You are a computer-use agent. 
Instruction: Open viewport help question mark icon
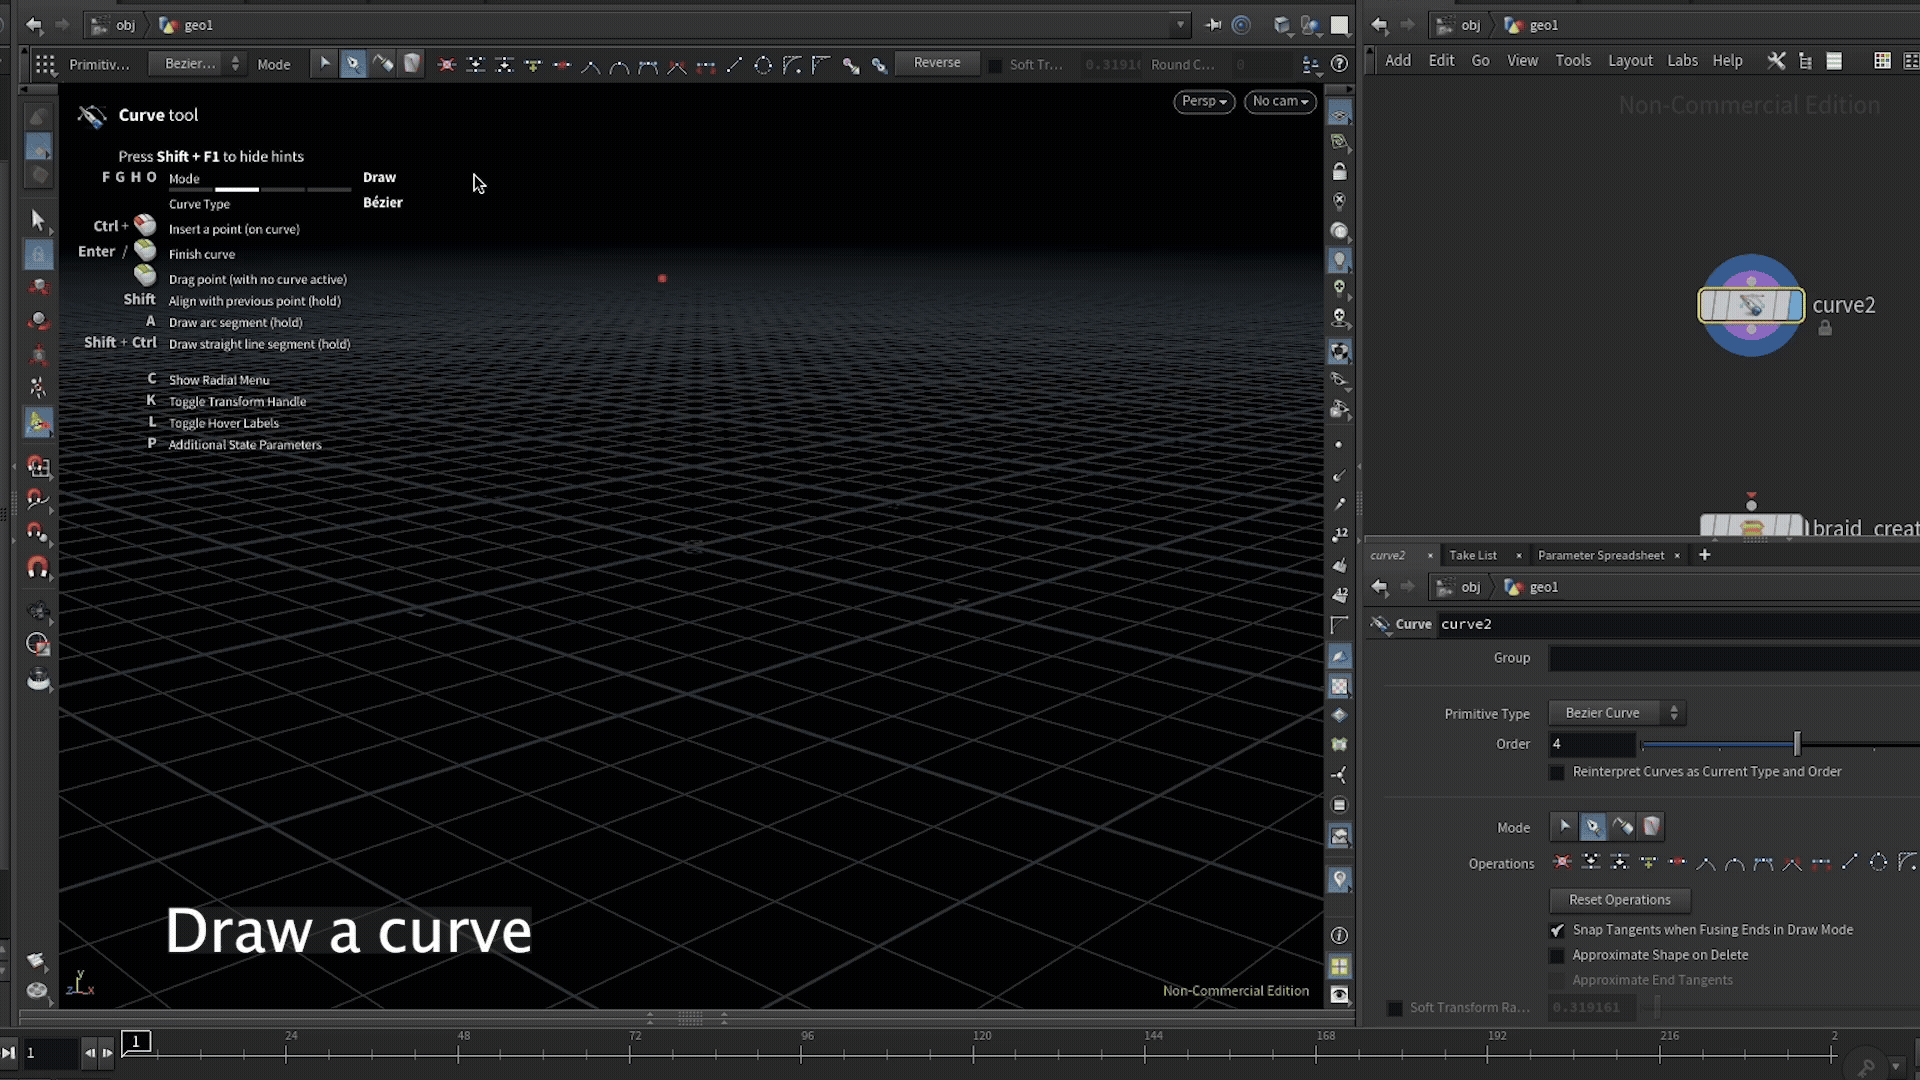1340,64
